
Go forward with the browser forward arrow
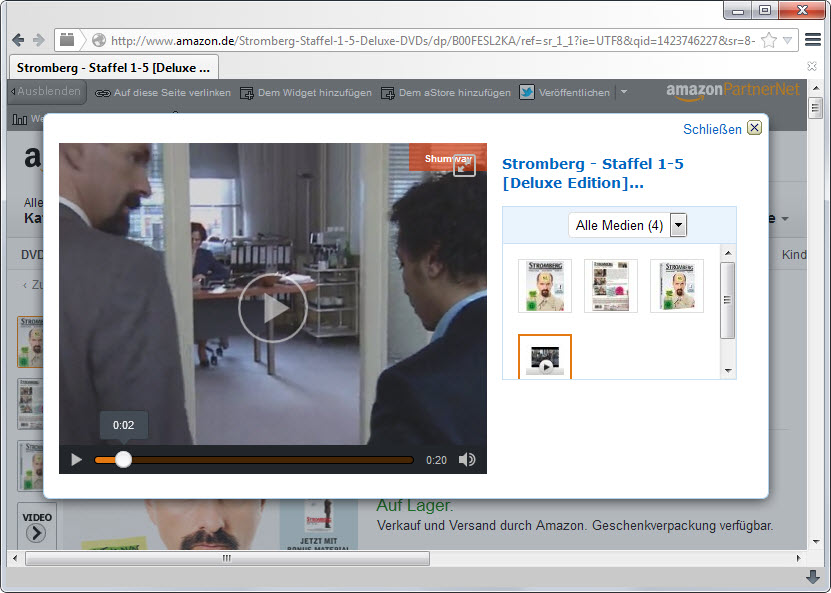[39, 40]
